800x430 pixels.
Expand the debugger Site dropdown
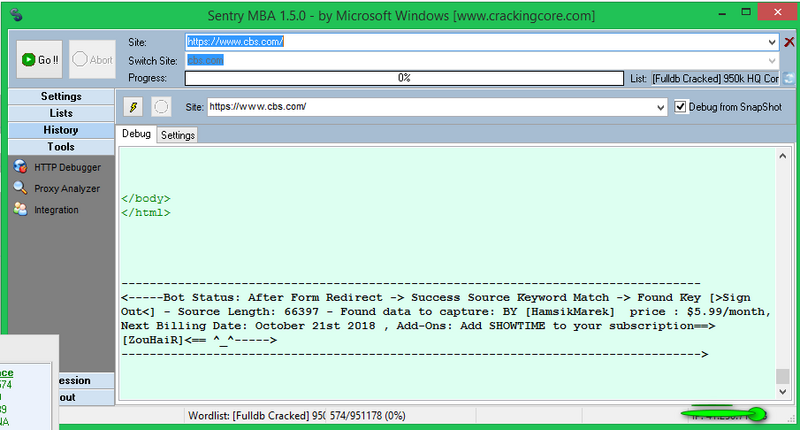660,107
